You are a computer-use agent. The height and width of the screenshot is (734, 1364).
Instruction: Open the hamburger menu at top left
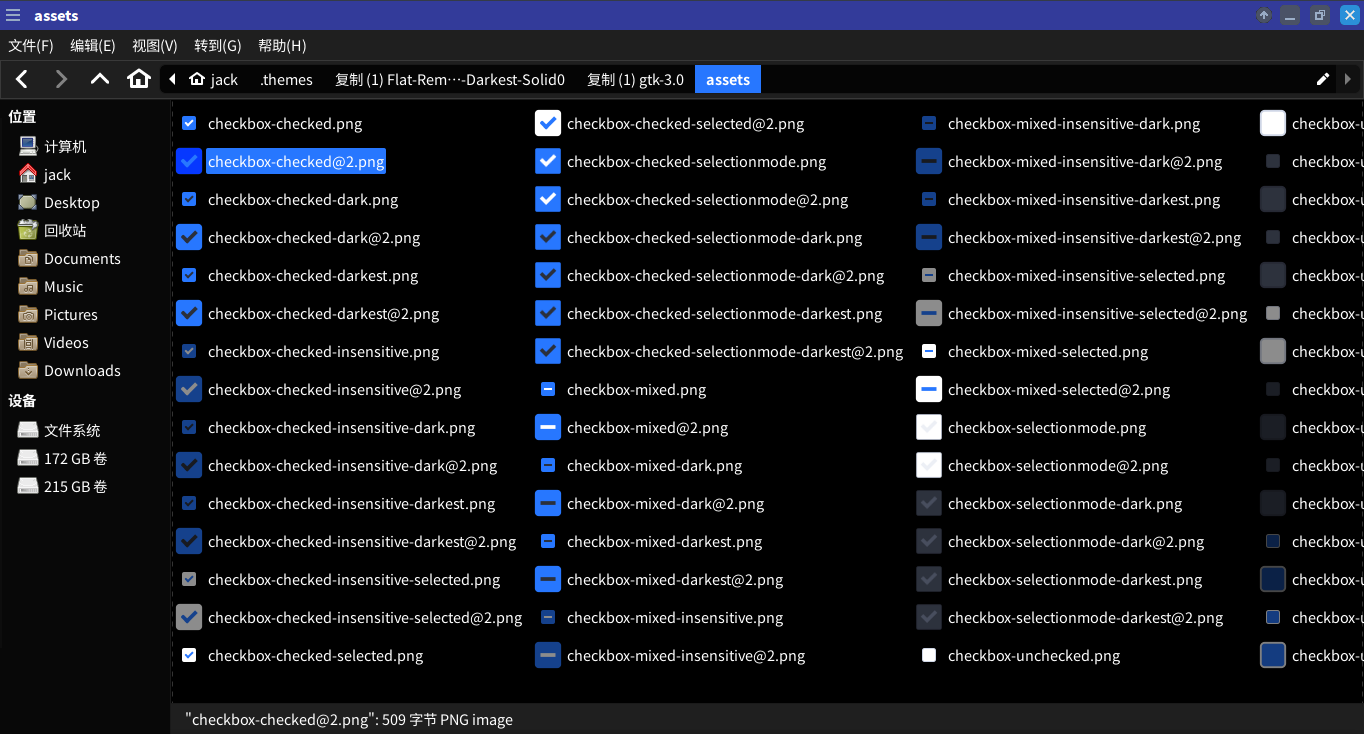13,15
